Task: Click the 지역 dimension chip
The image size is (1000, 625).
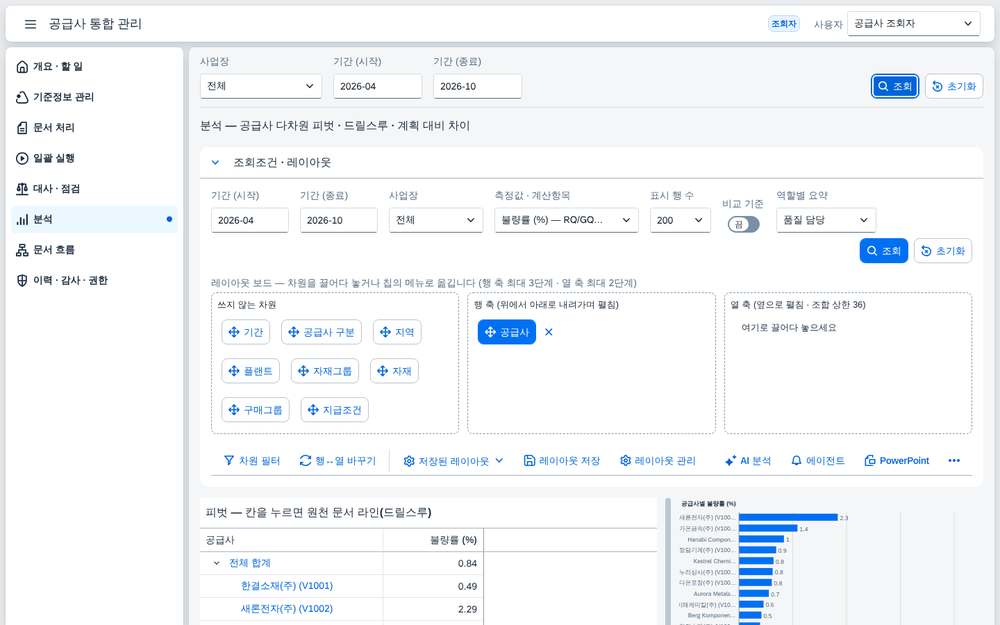Action: (x=397, y=332)
